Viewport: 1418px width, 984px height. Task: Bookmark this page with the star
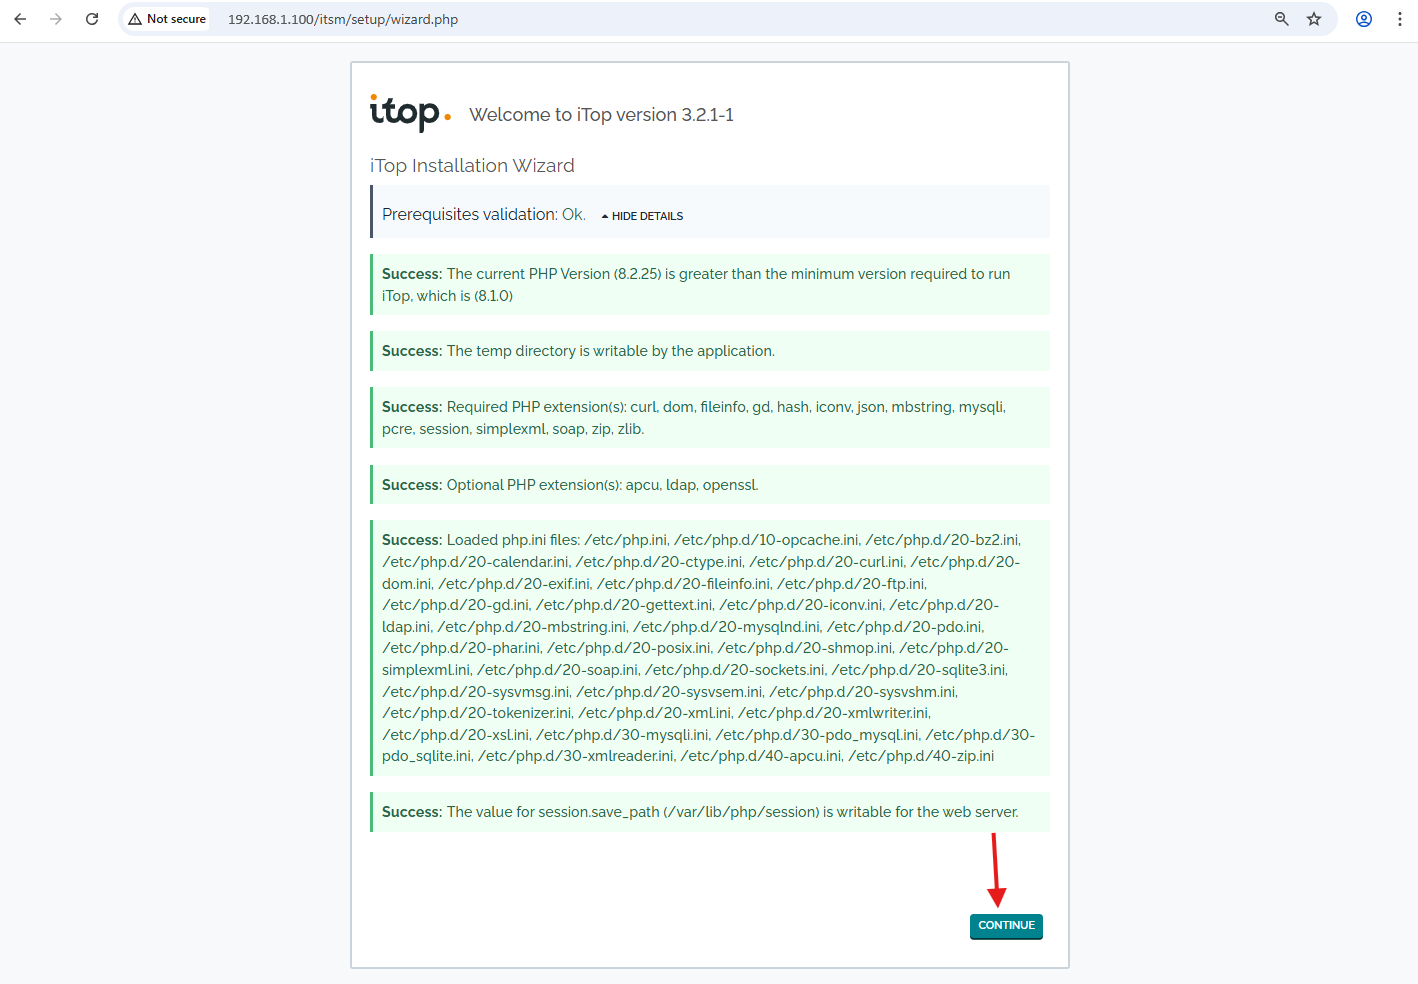click(x=1314, y=19)
